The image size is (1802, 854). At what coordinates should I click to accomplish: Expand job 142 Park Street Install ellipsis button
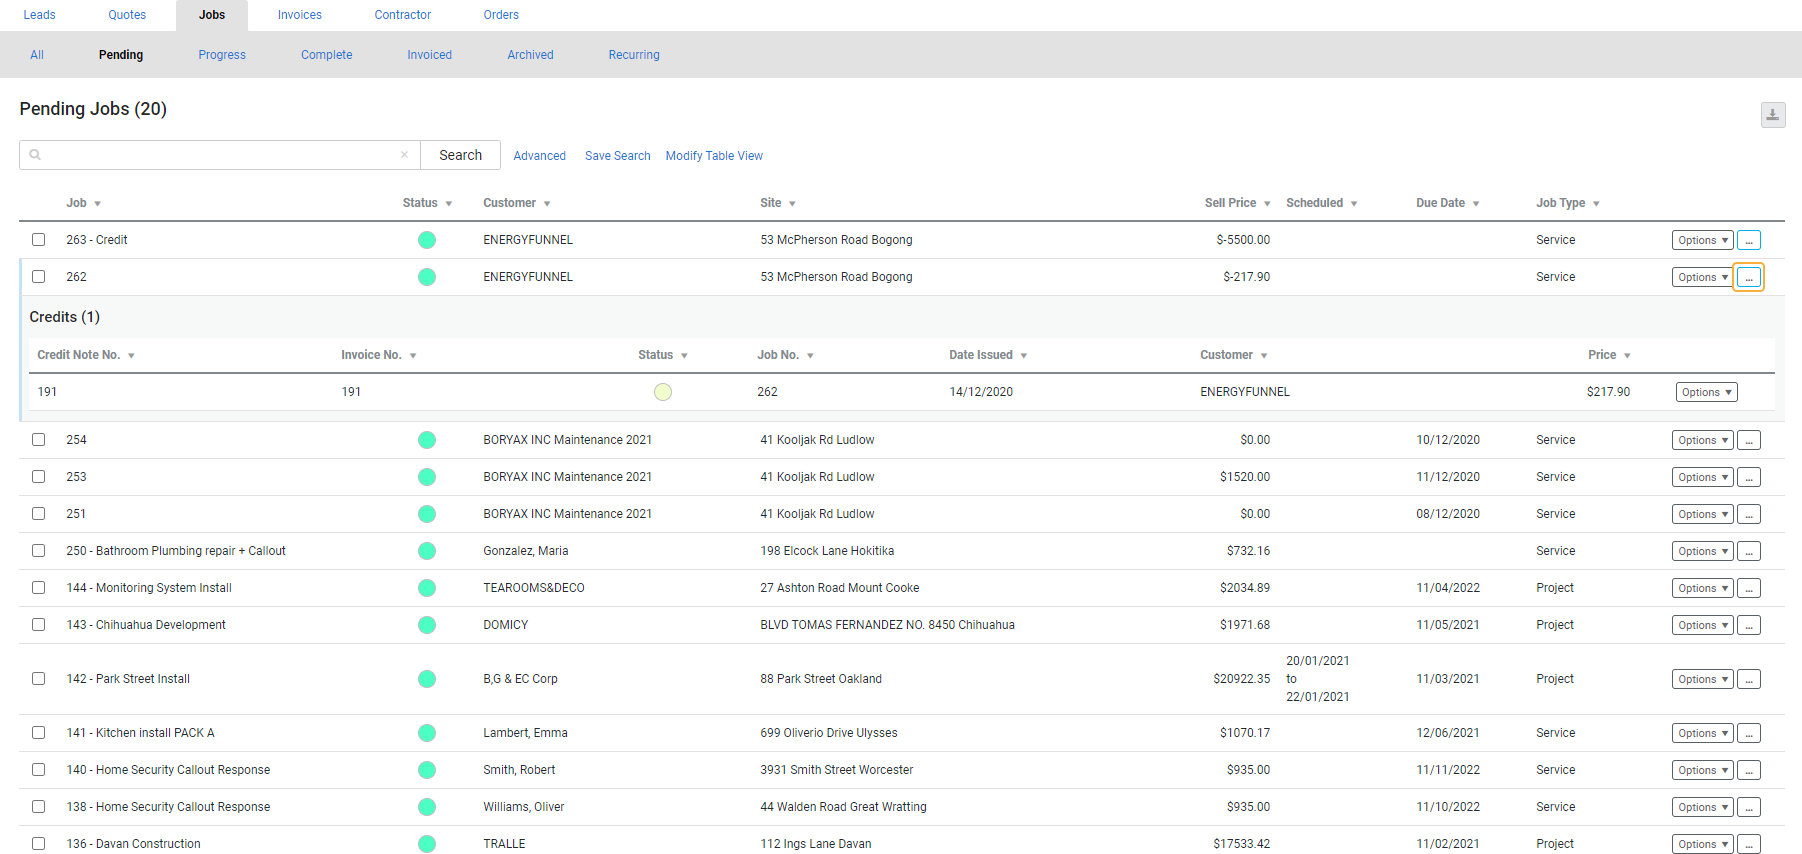(x=1748, y=679)
